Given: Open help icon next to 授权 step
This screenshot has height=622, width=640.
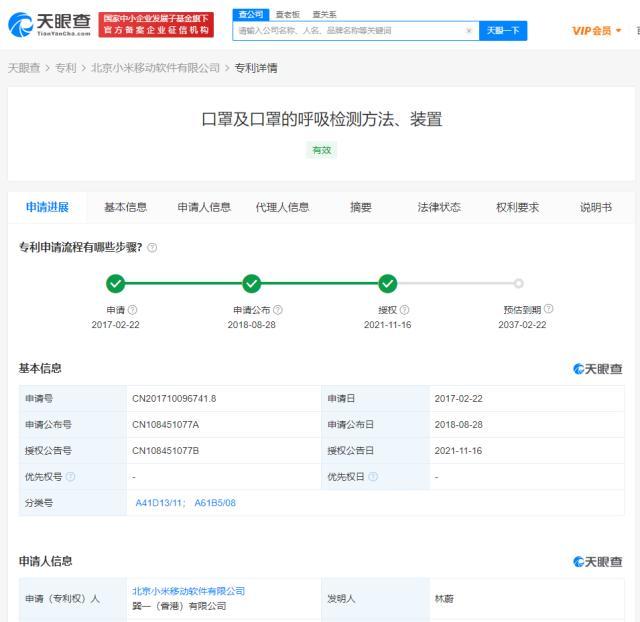Looking at the screenshot, I should pyautogui.click(x=404, y=310).
